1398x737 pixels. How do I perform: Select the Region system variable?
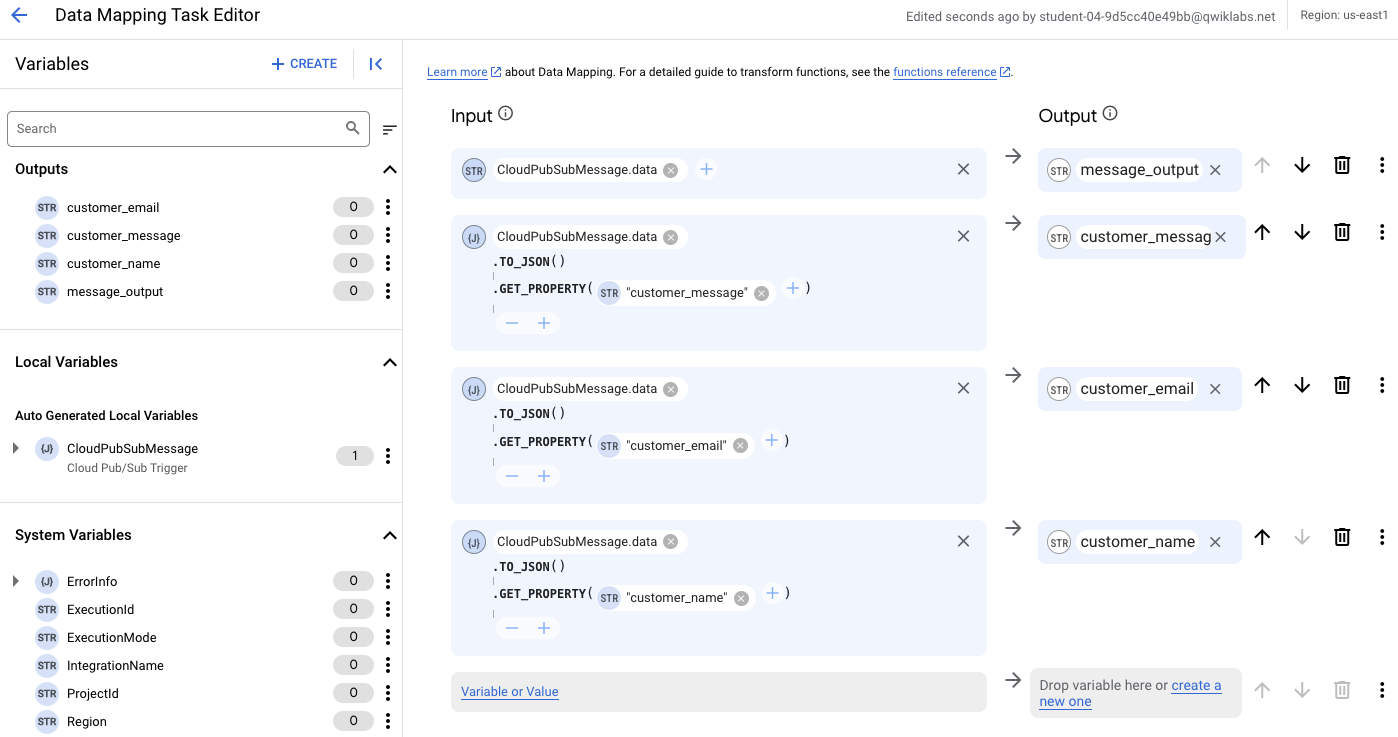click(x=87, y=721)
